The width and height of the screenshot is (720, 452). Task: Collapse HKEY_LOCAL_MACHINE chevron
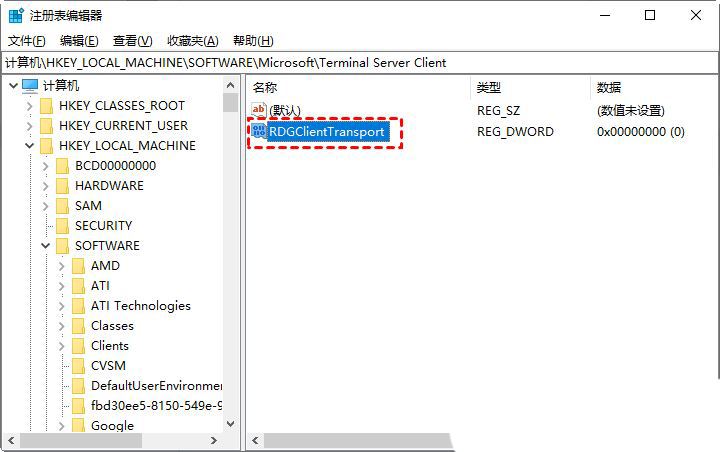click(29, 146)
